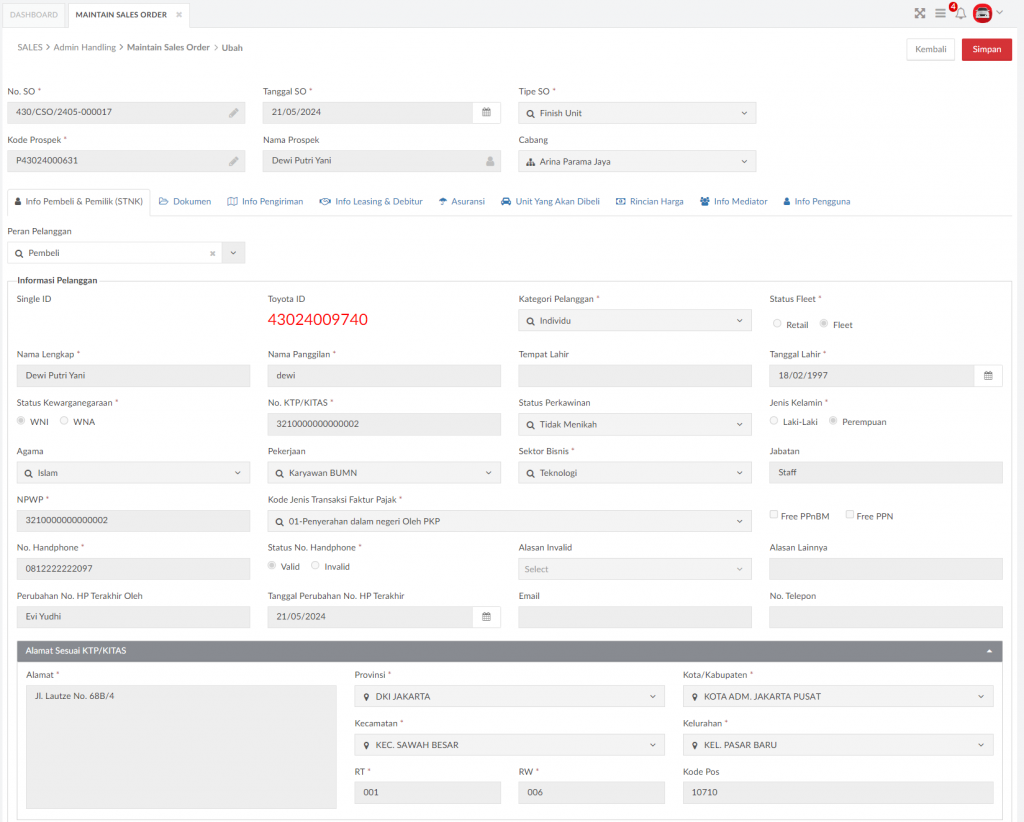
Task: Click the Kode Pos input field
Action: tap(838, 793)
